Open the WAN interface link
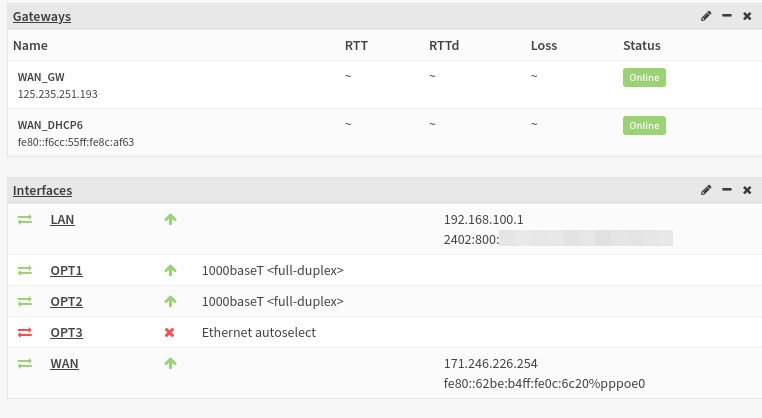Viewport: 762px width, 418px height. click(x=64, y=363)
